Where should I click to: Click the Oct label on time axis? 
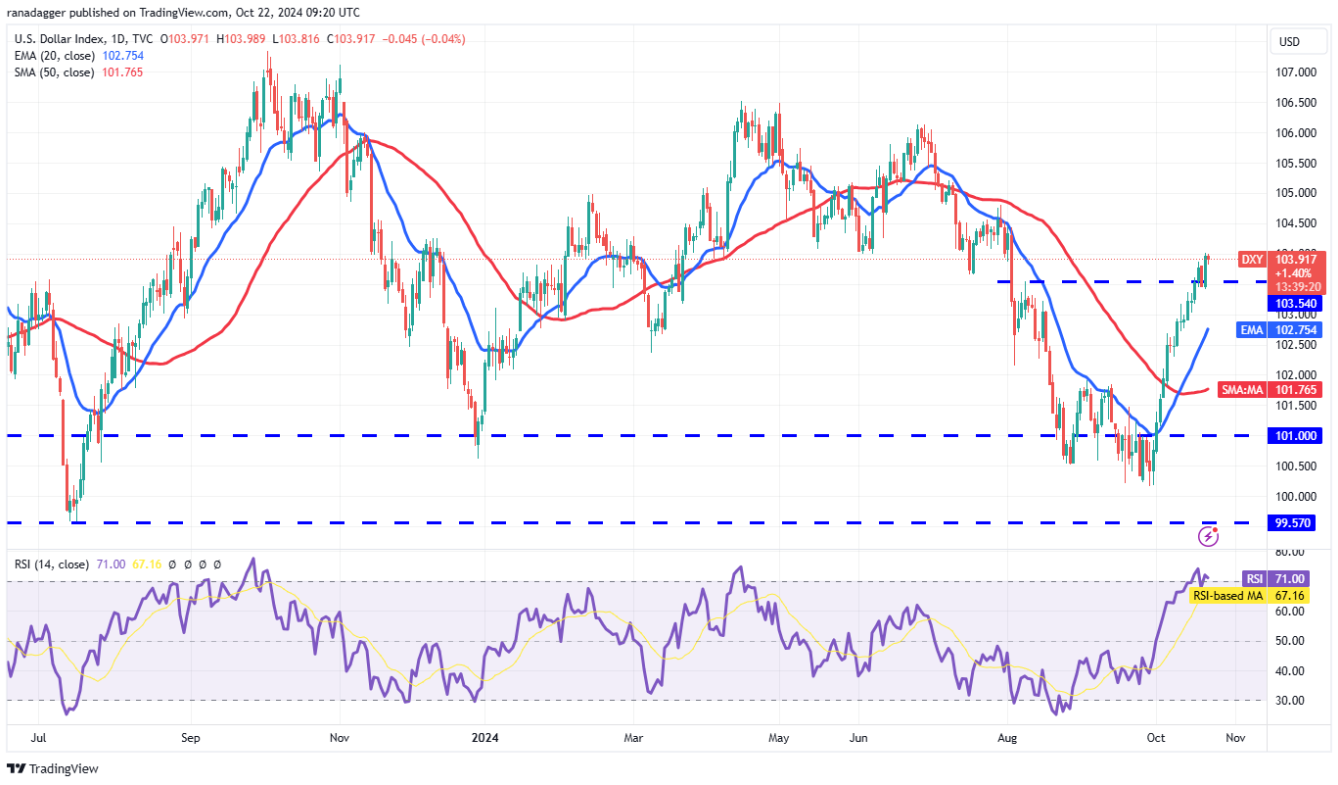1156,737
